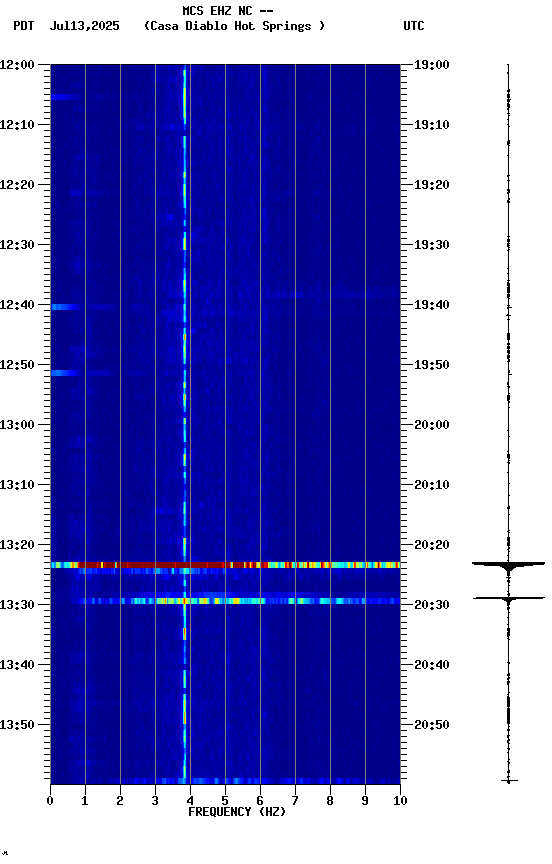Click the red broadband event band near 13:23

point(225,565)
